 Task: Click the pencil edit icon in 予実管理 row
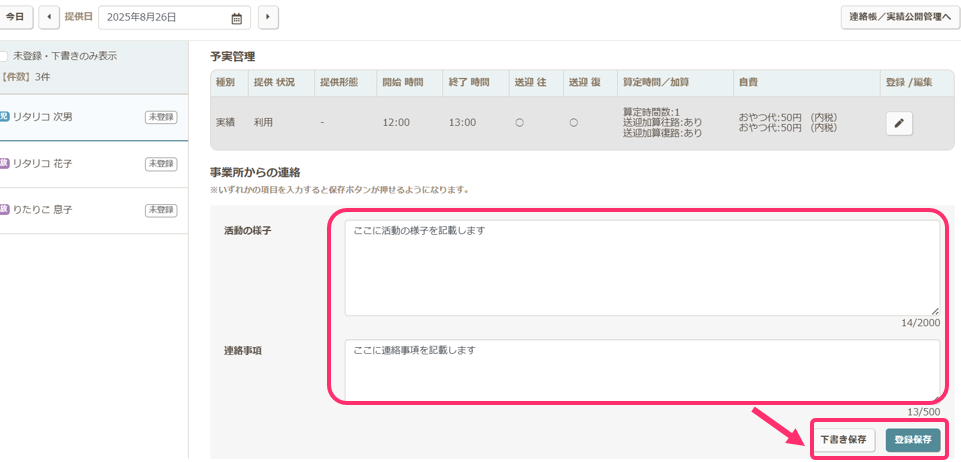898,123
